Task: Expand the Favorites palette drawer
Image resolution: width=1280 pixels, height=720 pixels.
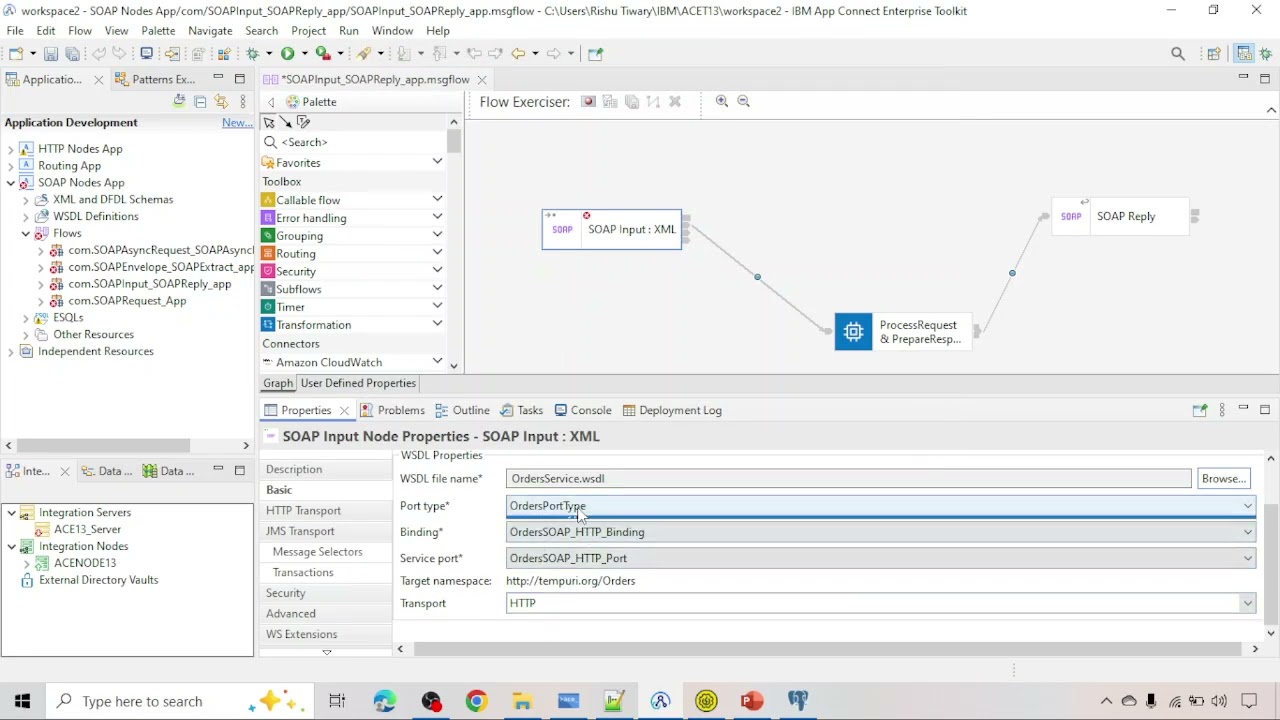Action: pyautogui.click(x=437, y=162)
